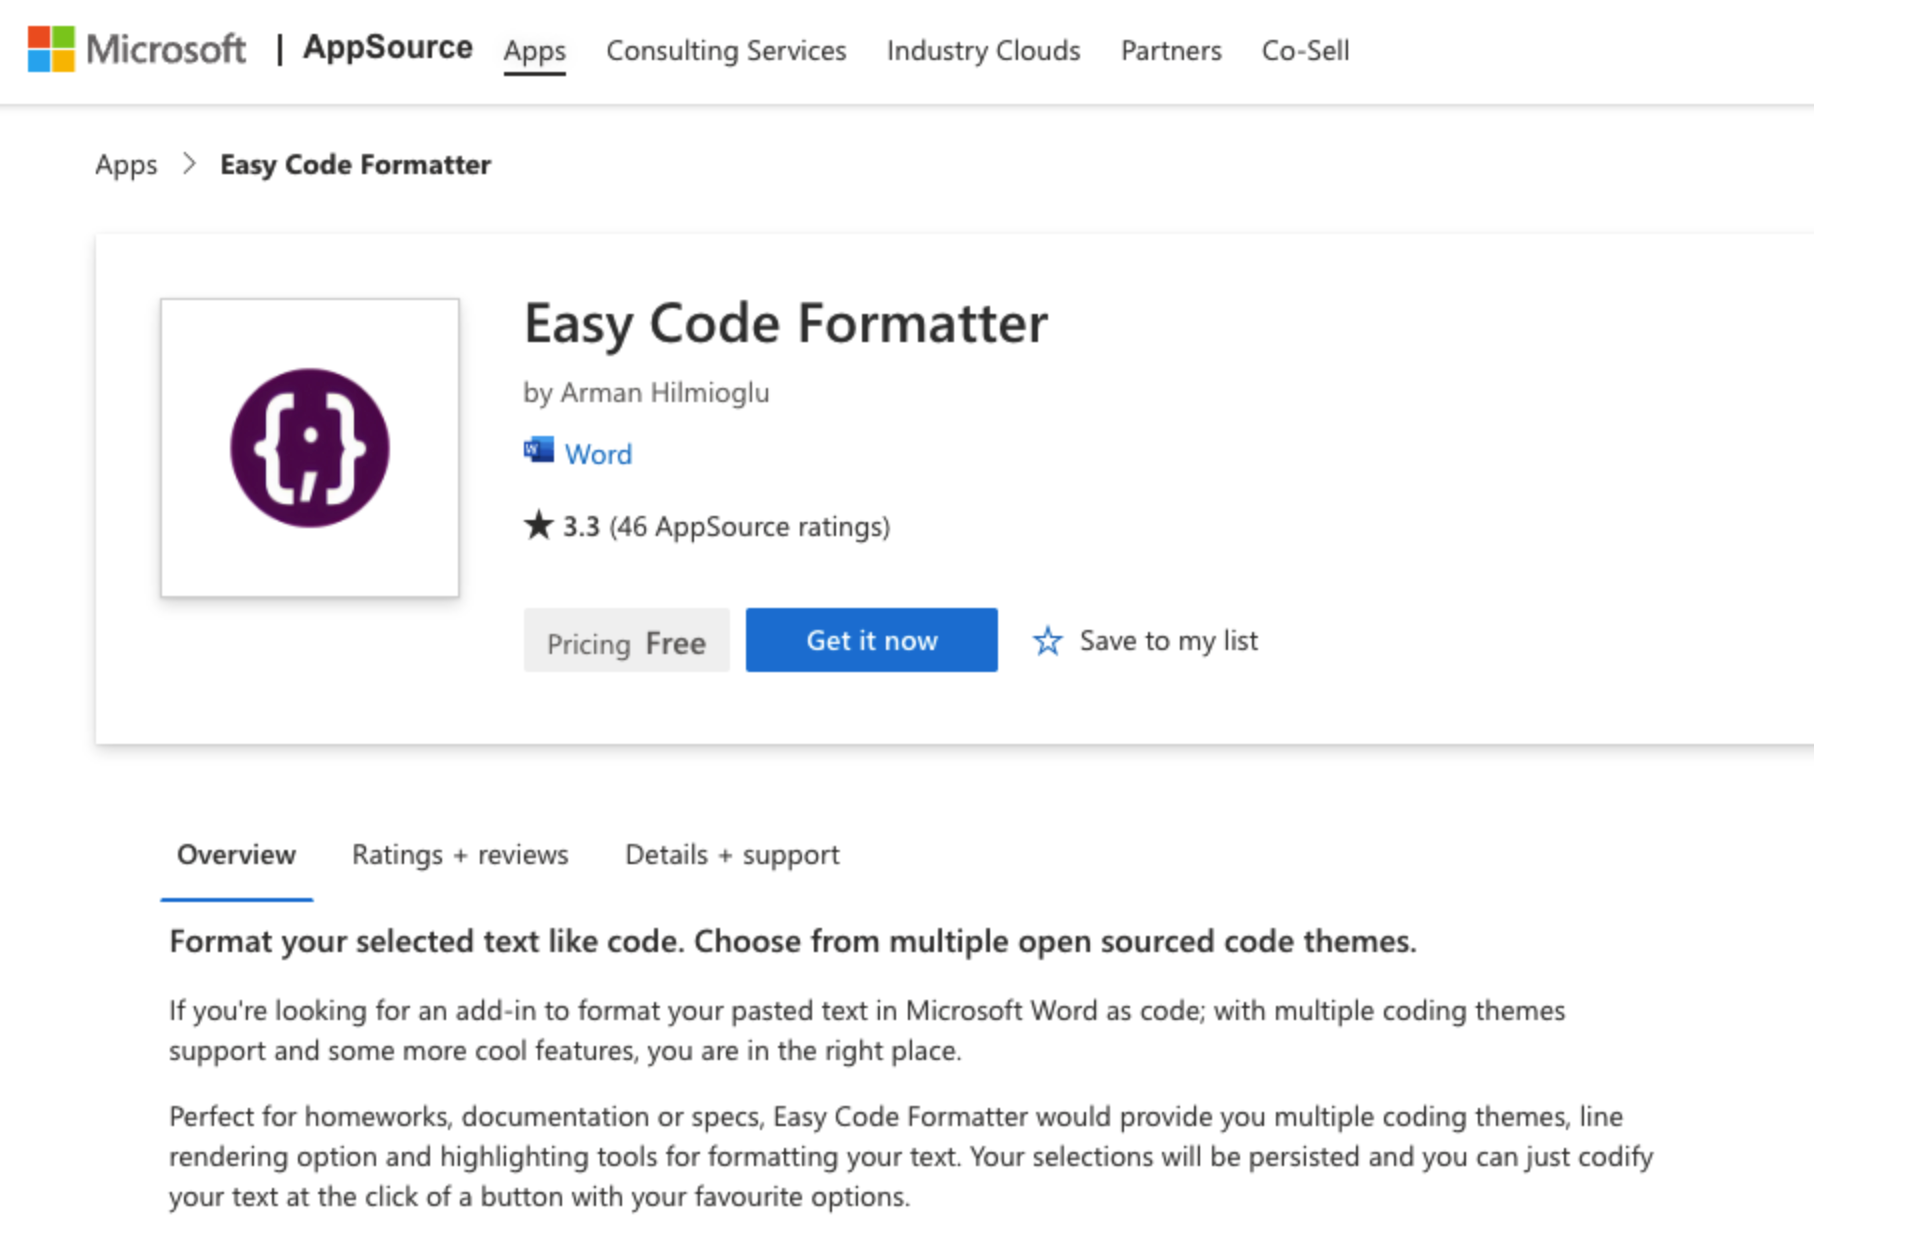Go back to Apps via breadcrumb
Viewport: 1908px width, 1242px height.
[x=126, y=164]
